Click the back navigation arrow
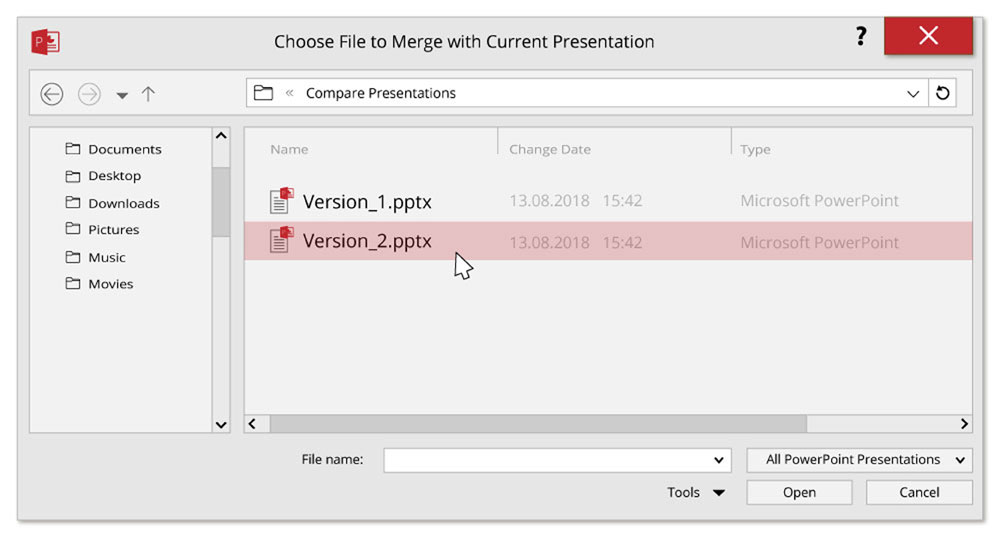 tap(52, 94)
